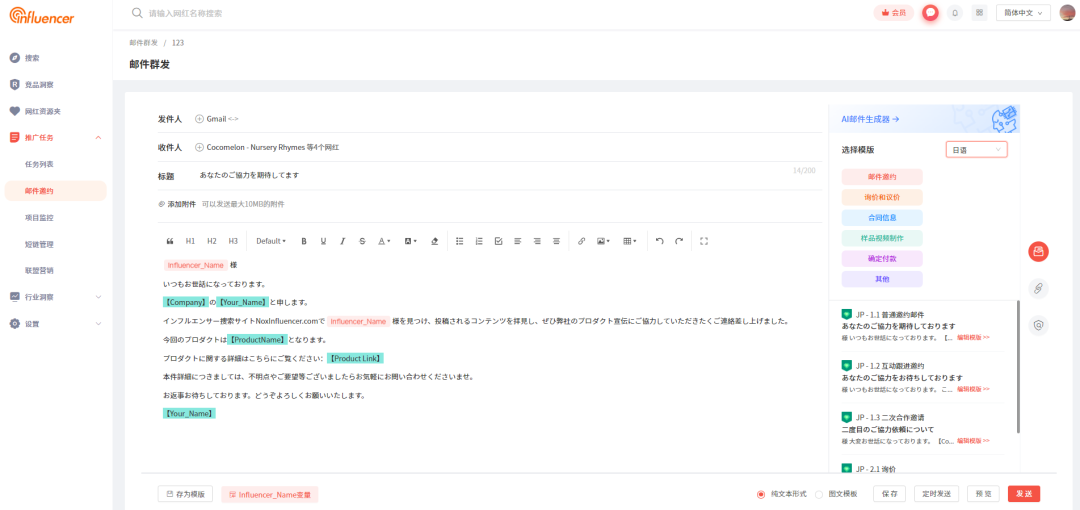
Task: Open 任务列表 submenu item
Action: pos(39,165)
